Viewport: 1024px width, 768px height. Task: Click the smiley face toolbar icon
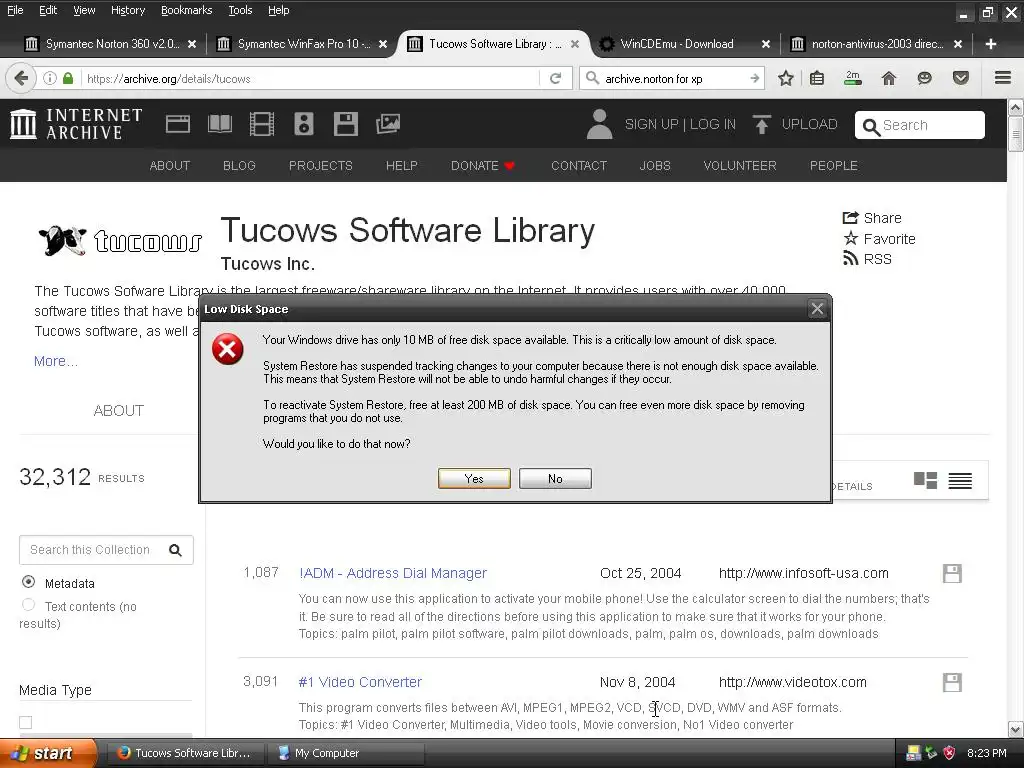[x=924, y=78]
